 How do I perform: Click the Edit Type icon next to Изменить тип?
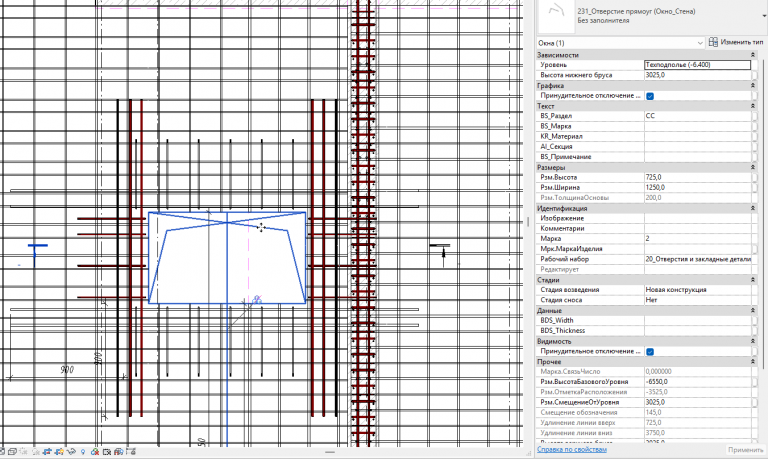click(713, 42)
